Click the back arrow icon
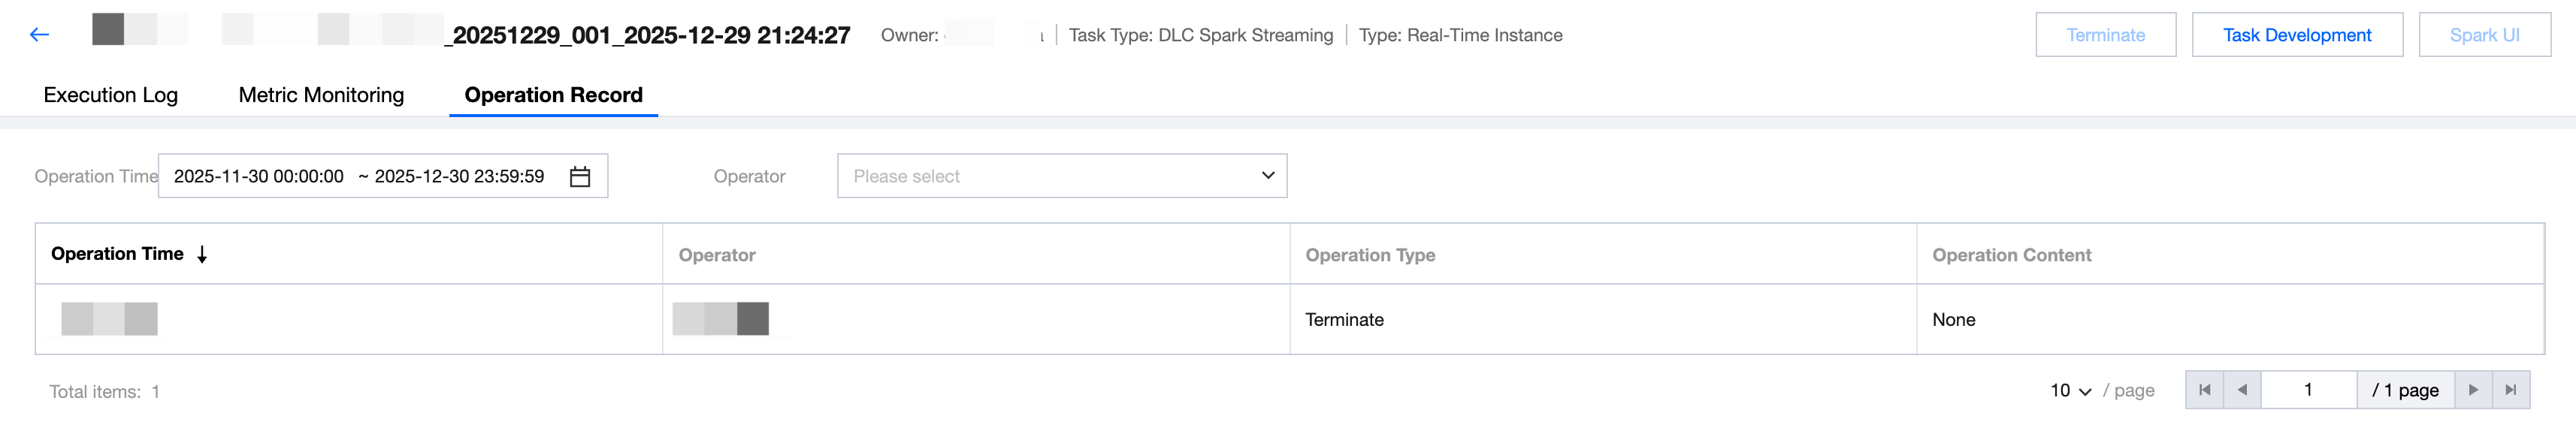This screenshot has height=446, width=2576. point(40,35)
